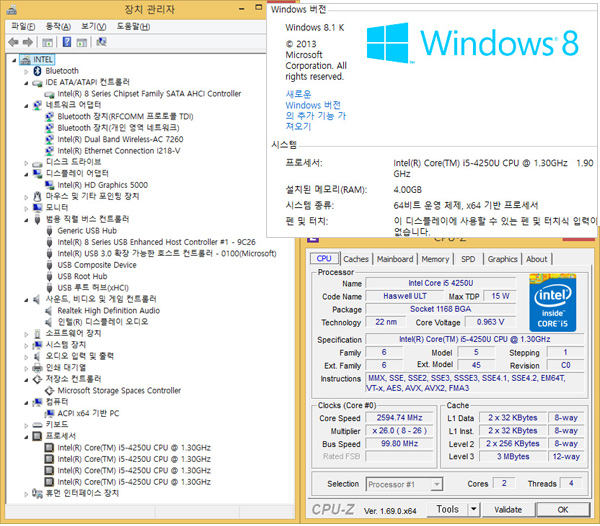Open the 동작(A) menu
This screenshot has height=526, width=600.
pos(58,26)
